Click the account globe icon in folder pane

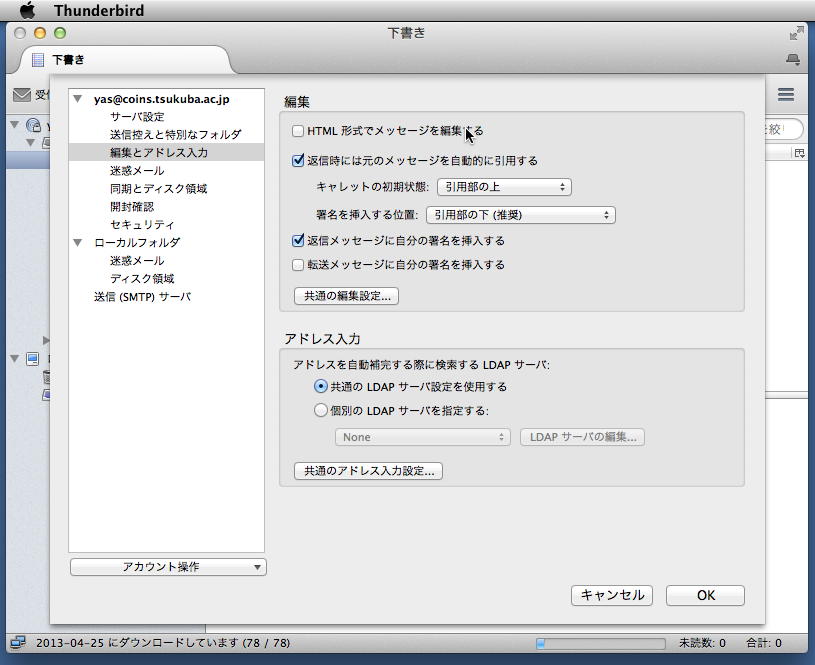(x=33, y=125)
